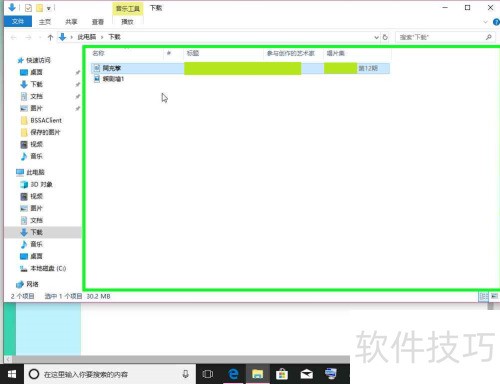
Task: Open the help question mark icon
Action: [496, 22]
